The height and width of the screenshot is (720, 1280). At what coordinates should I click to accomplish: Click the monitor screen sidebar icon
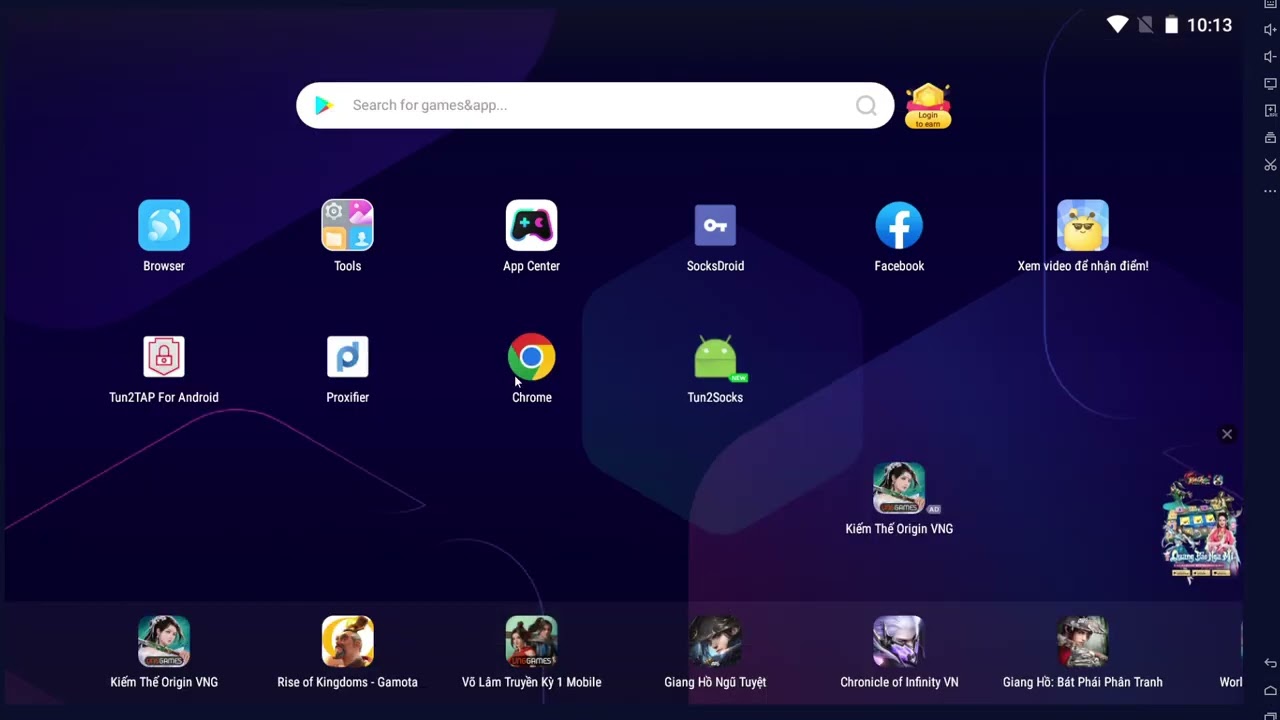point(1270,84)
